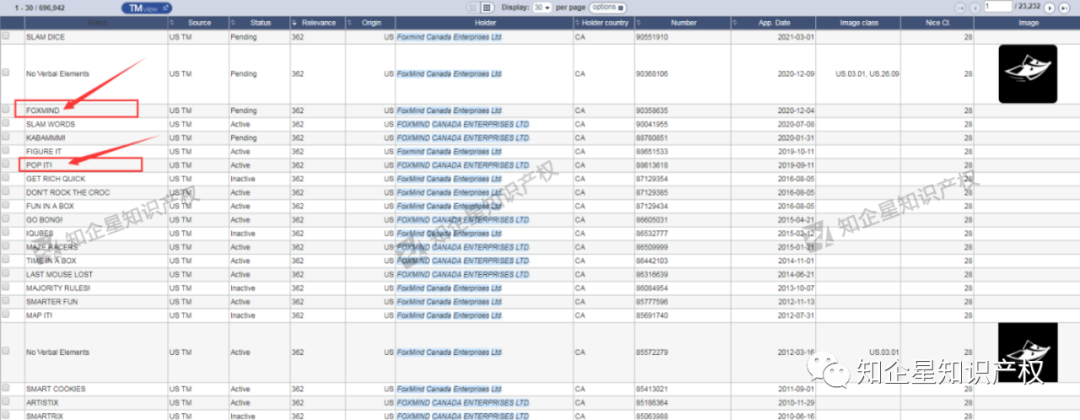Click the Brand column header
Viewport: 1080px width, 420px height.
97,23
